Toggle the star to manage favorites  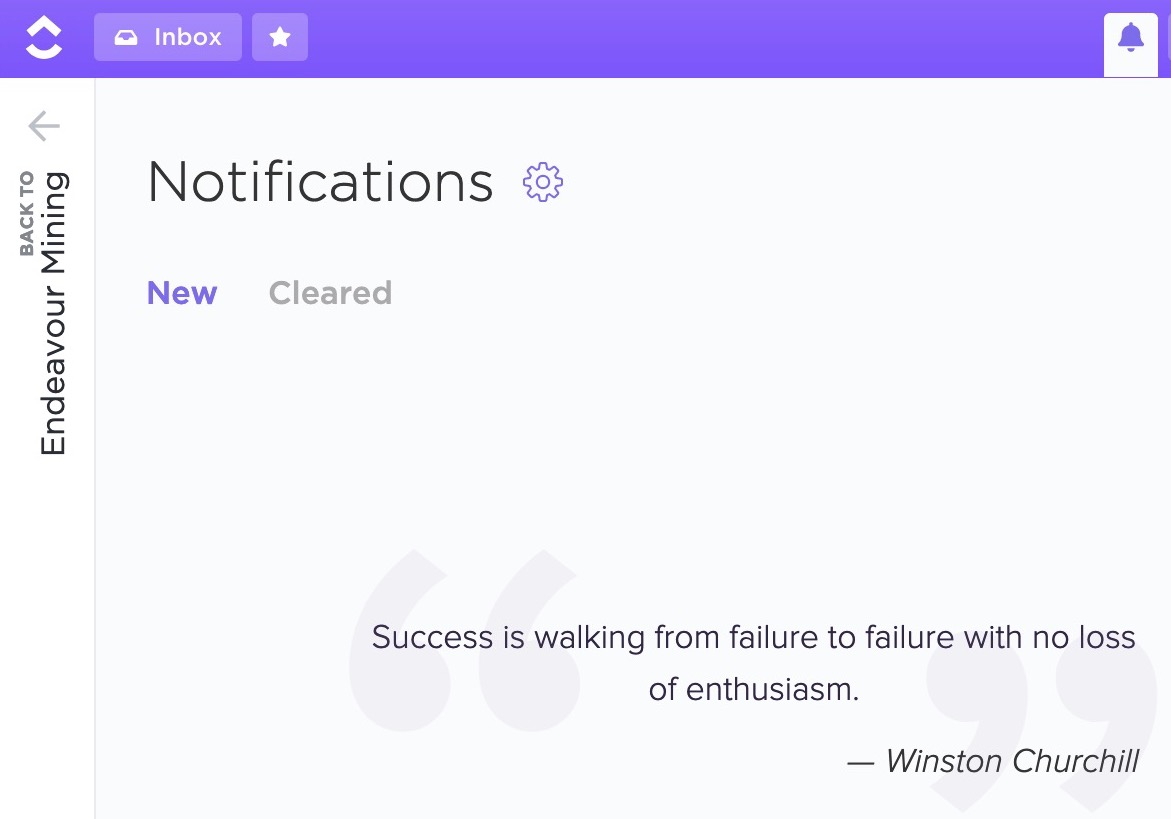click(279, 36)
